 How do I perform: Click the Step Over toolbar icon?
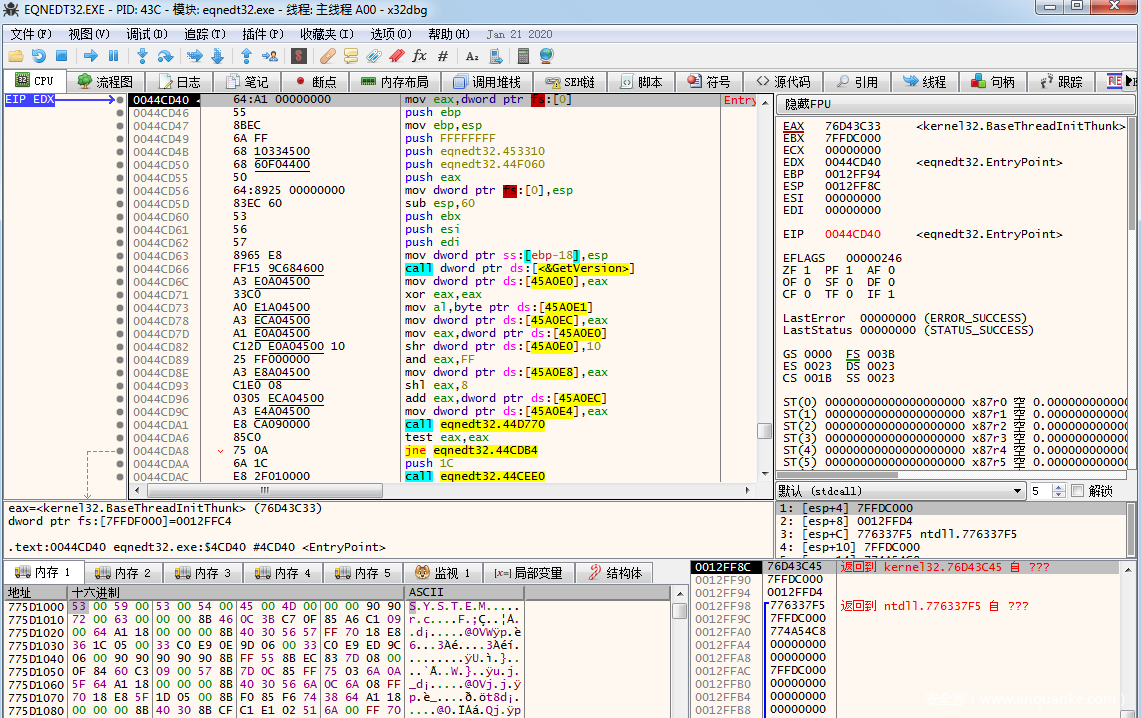pyautogui.click(x=165, y=56)
